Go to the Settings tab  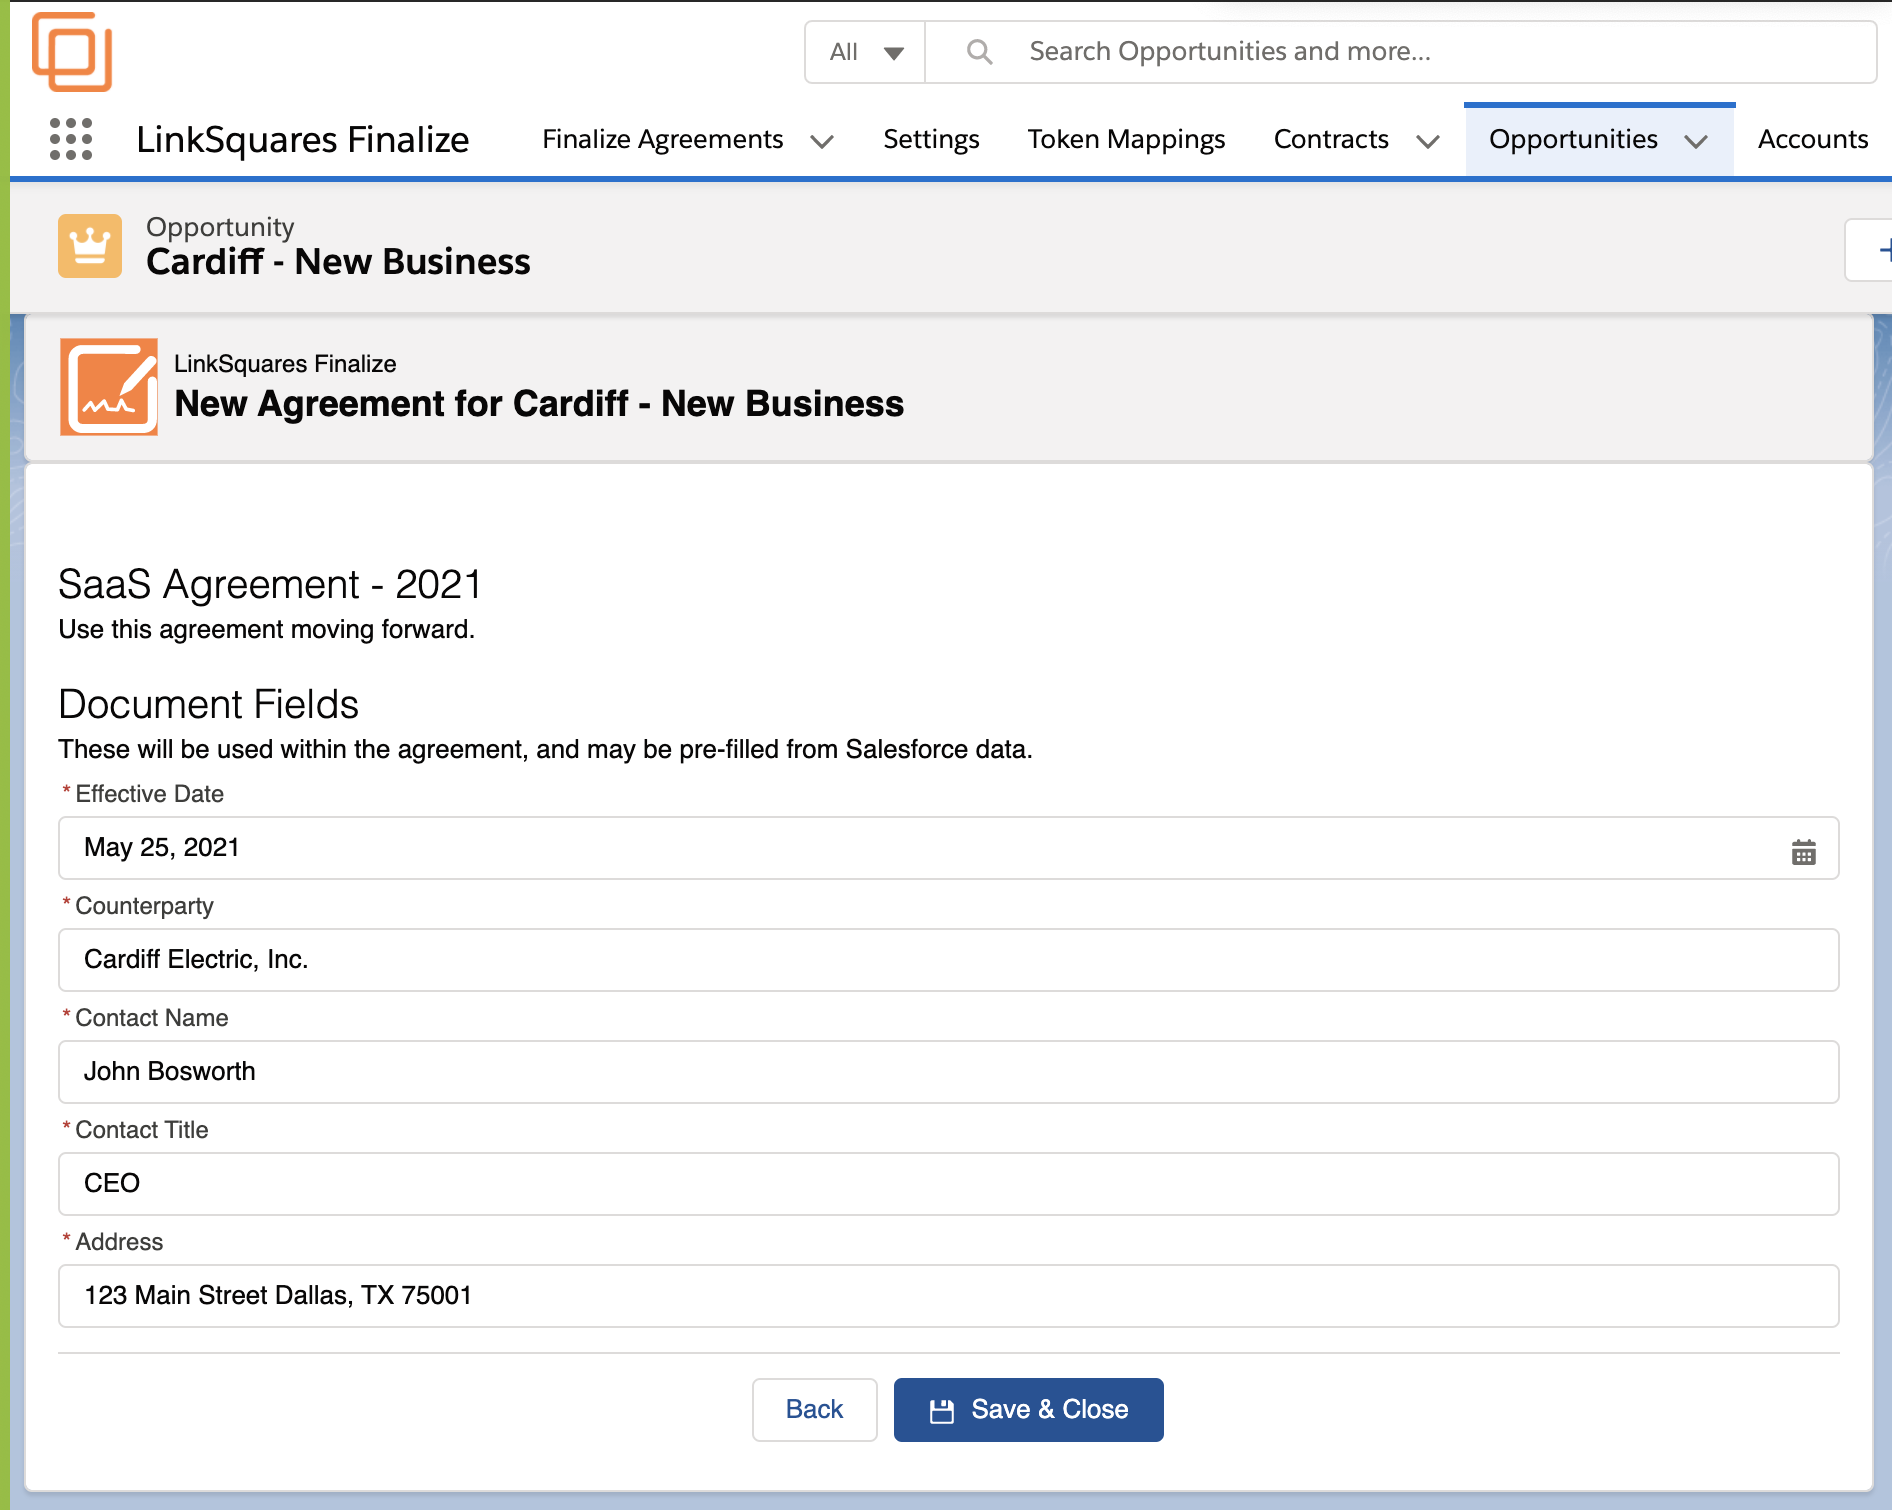[931, 139]
